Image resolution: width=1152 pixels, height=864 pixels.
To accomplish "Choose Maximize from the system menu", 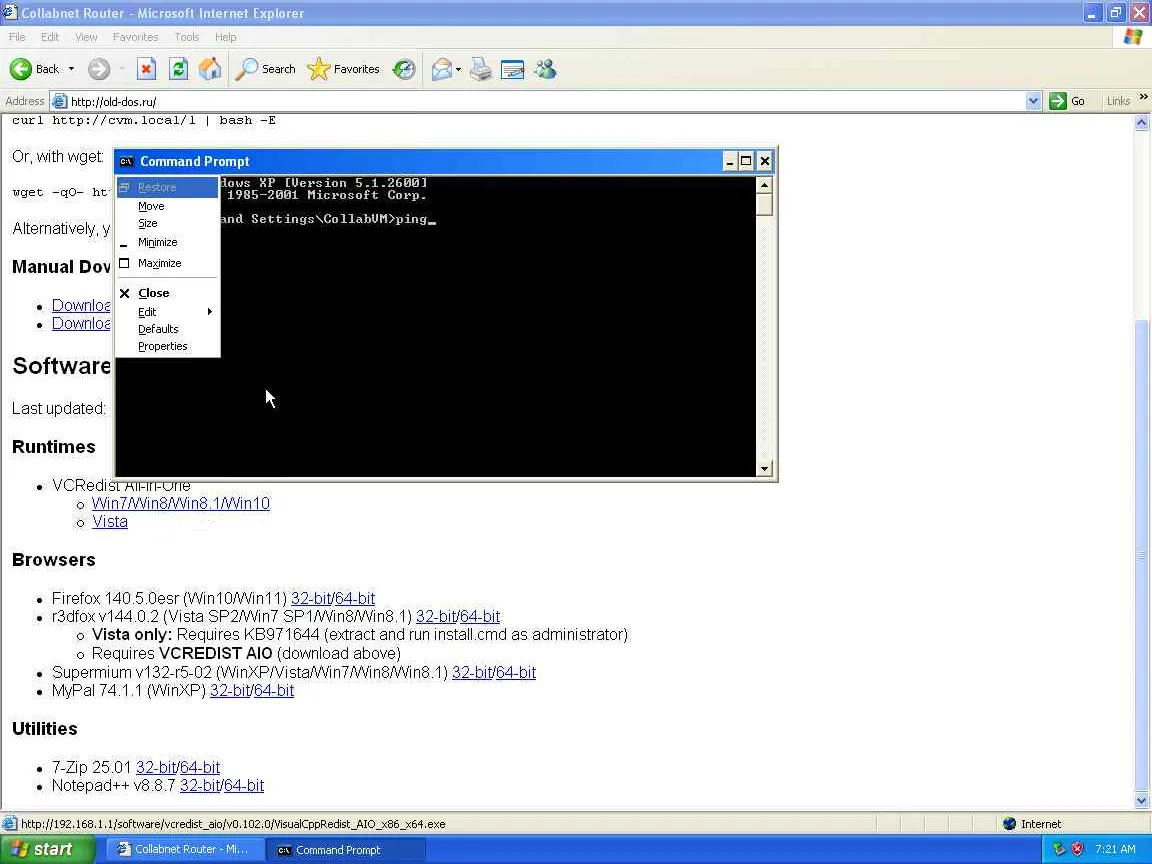I will click(x=168, y=263).
